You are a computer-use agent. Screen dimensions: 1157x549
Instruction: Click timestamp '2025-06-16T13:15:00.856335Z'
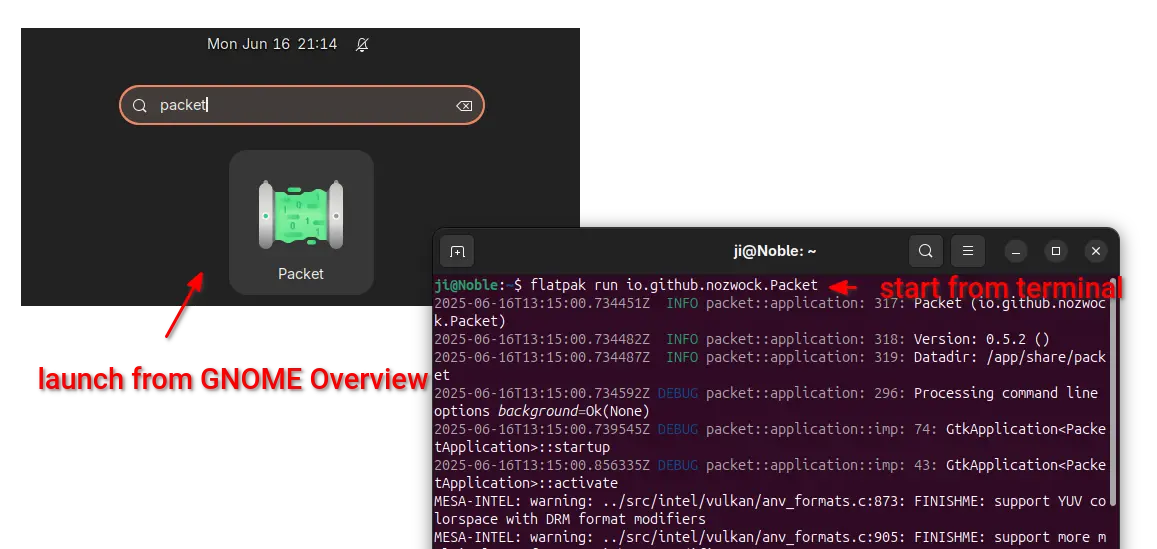[542, 465]
